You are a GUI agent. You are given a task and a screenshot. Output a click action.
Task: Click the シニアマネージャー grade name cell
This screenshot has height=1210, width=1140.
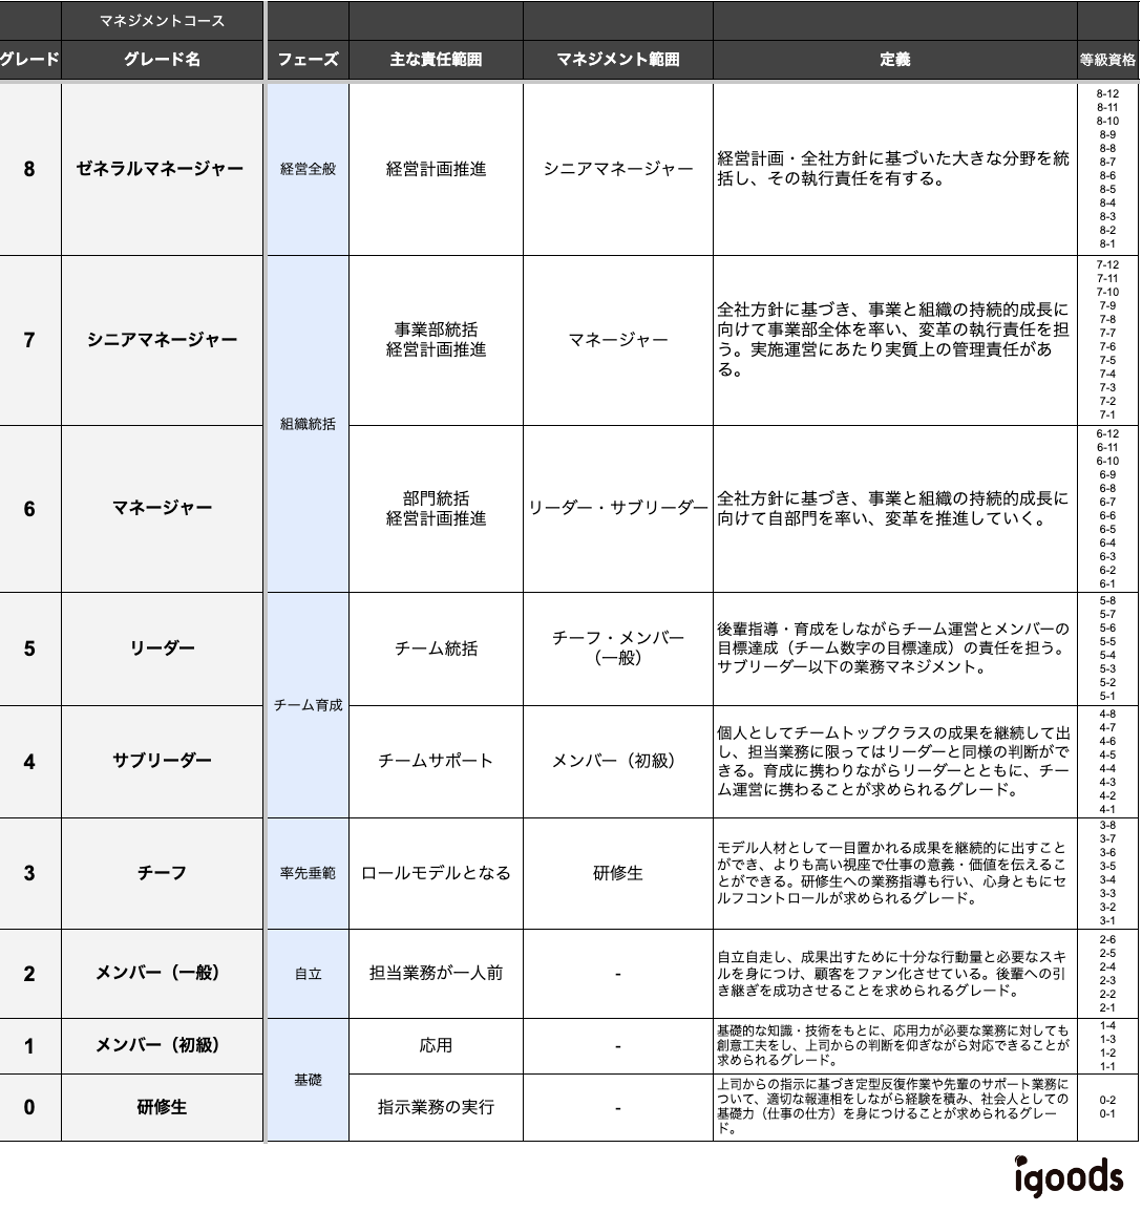[160, 340]
